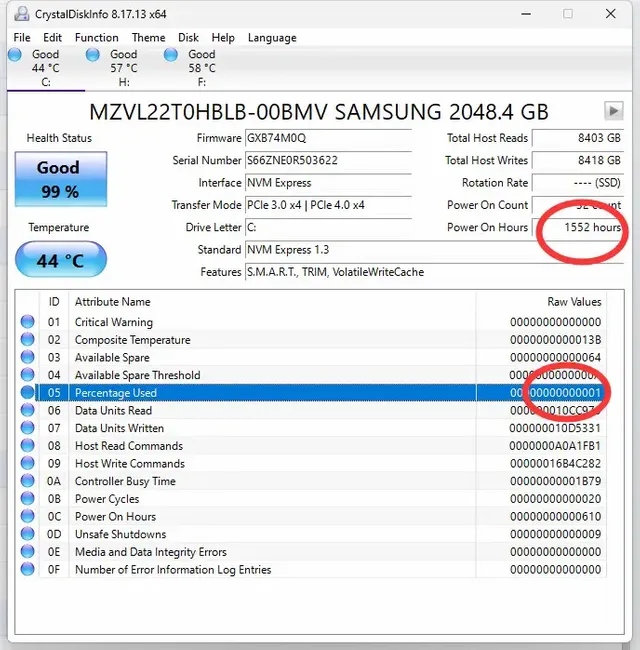Open the Help menu
The width and height of the screenshot is (640, 650).
[x=223, y=38]
